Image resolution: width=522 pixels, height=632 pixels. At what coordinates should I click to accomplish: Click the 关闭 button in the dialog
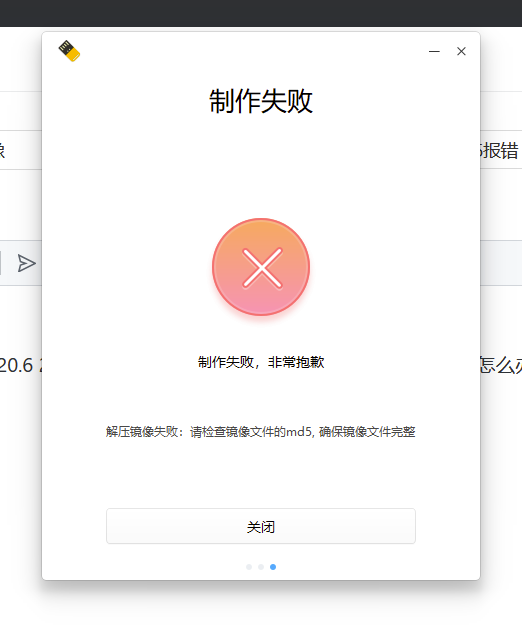point(261,526)
